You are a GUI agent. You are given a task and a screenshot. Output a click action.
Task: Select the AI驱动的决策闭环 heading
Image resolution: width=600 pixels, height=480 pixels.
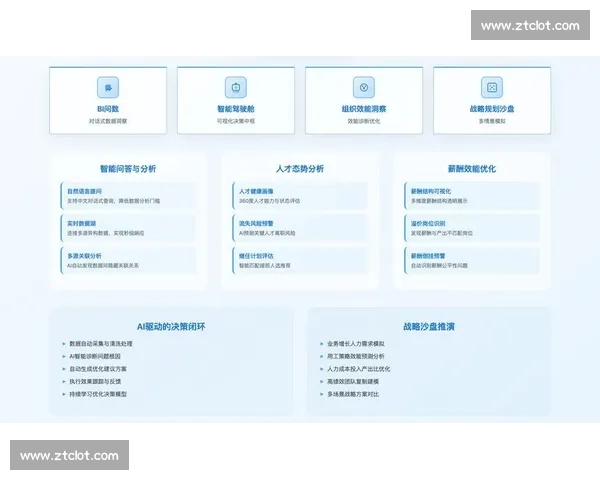(171, 327)
